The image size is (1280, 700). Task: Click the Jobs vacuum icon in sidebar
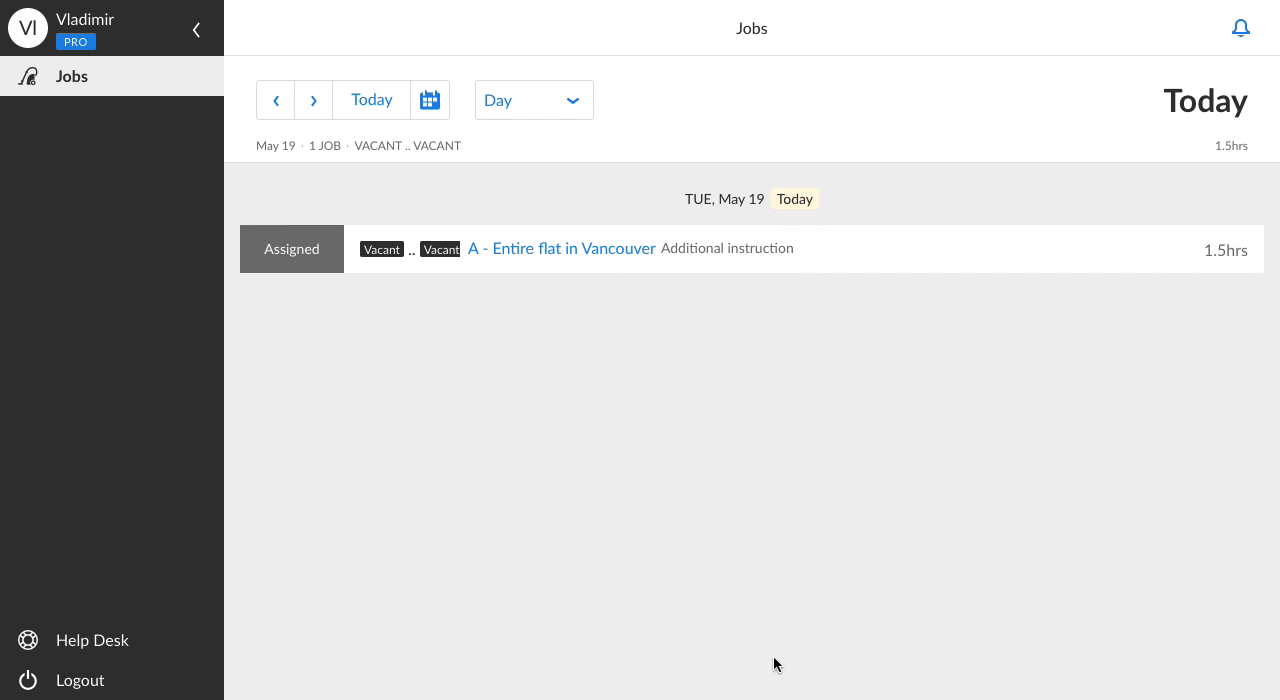pyautogui.click(x=28, y=76)
